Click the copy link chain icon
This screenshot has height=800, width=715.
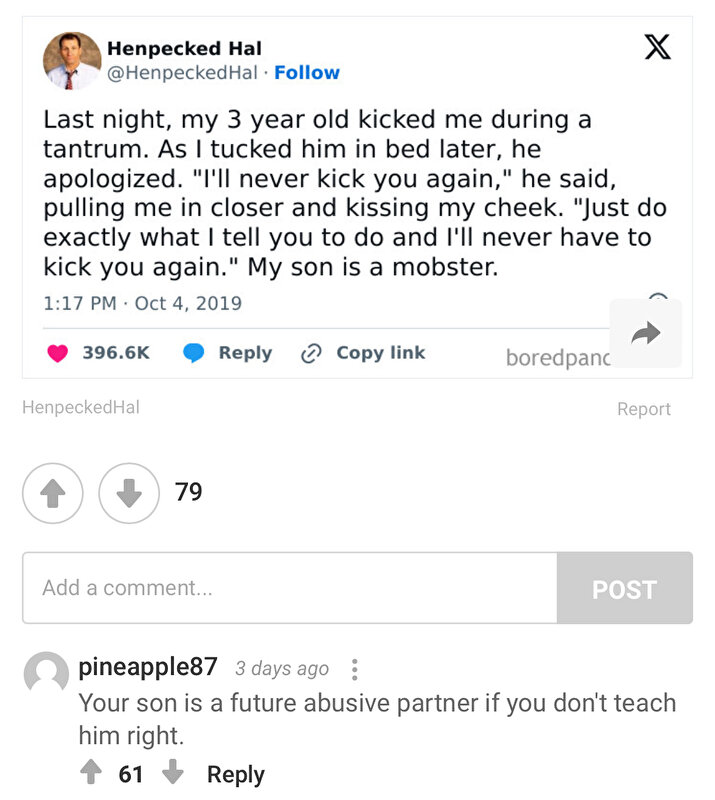311,353
